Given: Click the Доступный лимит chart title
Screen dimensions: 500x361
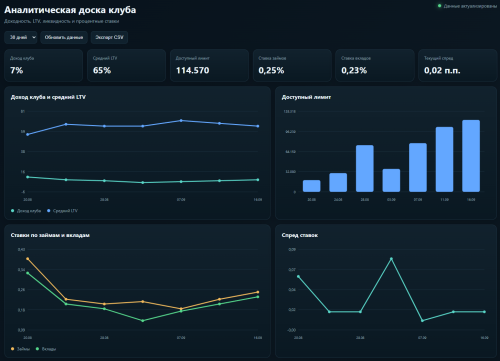Looking at the screenshot, I should coord(306,97).
